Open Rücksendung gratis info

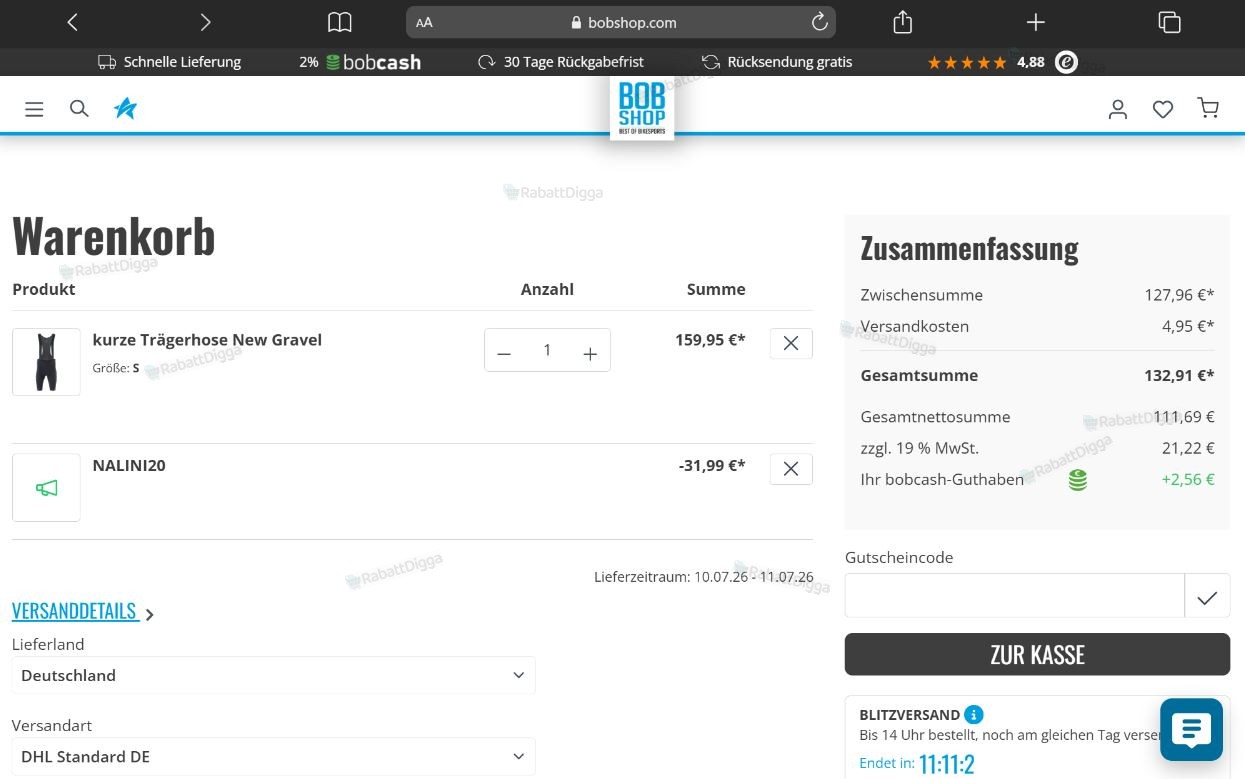777,62
